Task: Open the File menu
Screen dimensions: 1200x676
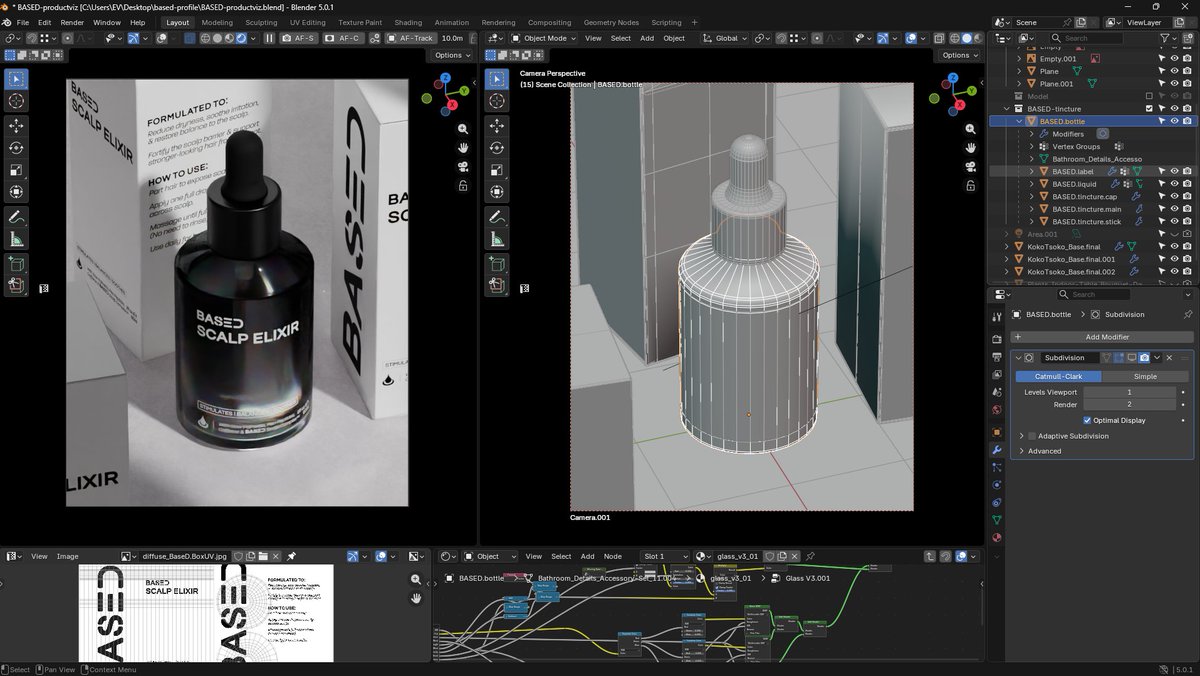Action: [22, 22]
